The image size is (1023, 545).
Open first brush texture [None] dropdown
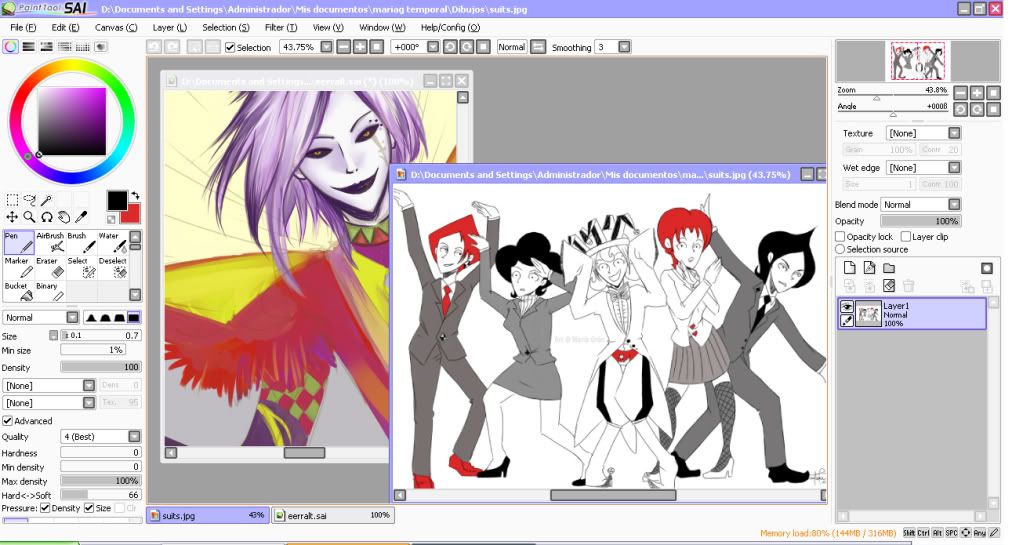click(x=89, y=385)
